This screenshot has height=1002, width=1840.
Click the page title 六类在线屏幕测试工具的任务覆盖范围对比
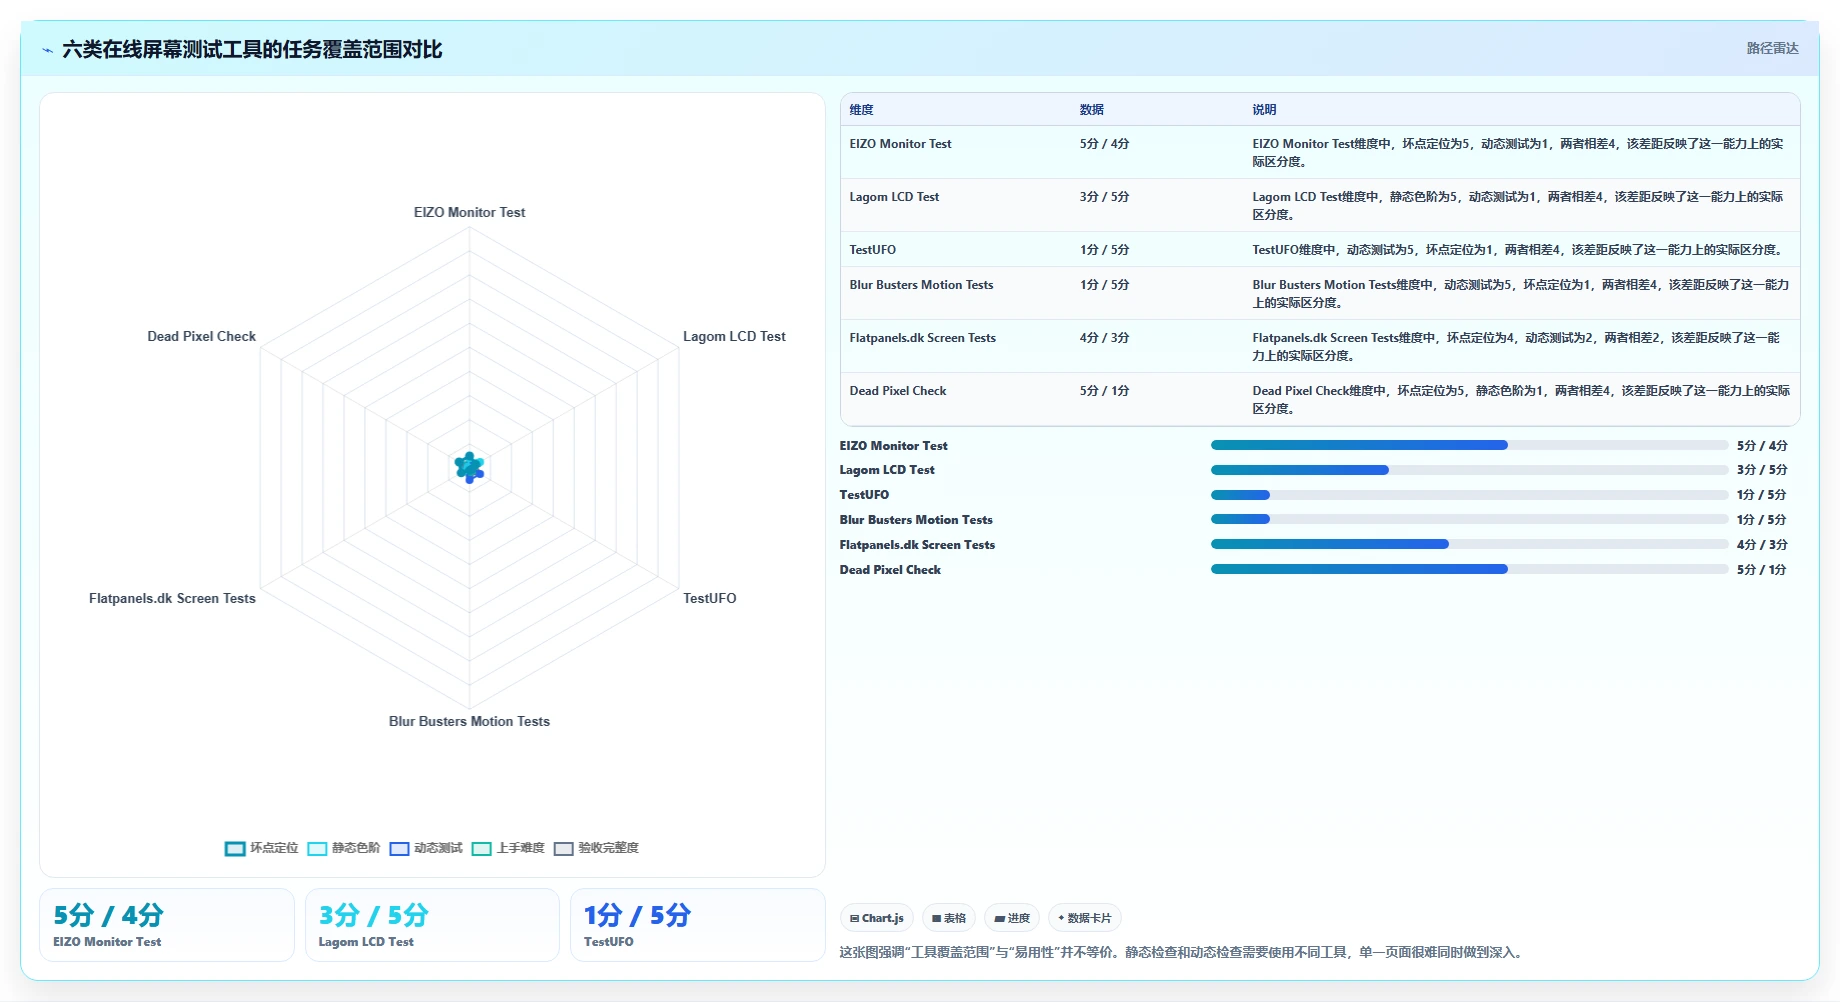point(252,49)
